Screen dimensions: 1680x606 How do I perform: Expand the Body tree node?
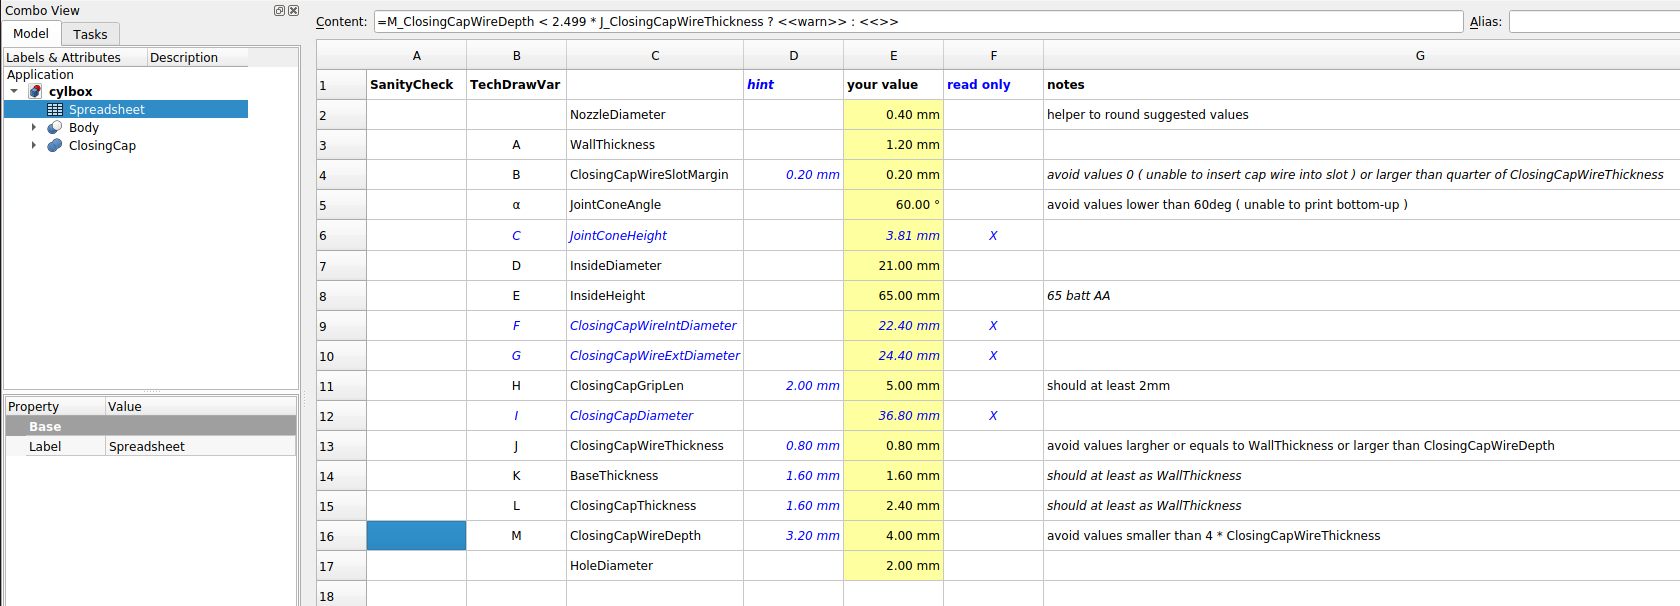click(33, 127)
